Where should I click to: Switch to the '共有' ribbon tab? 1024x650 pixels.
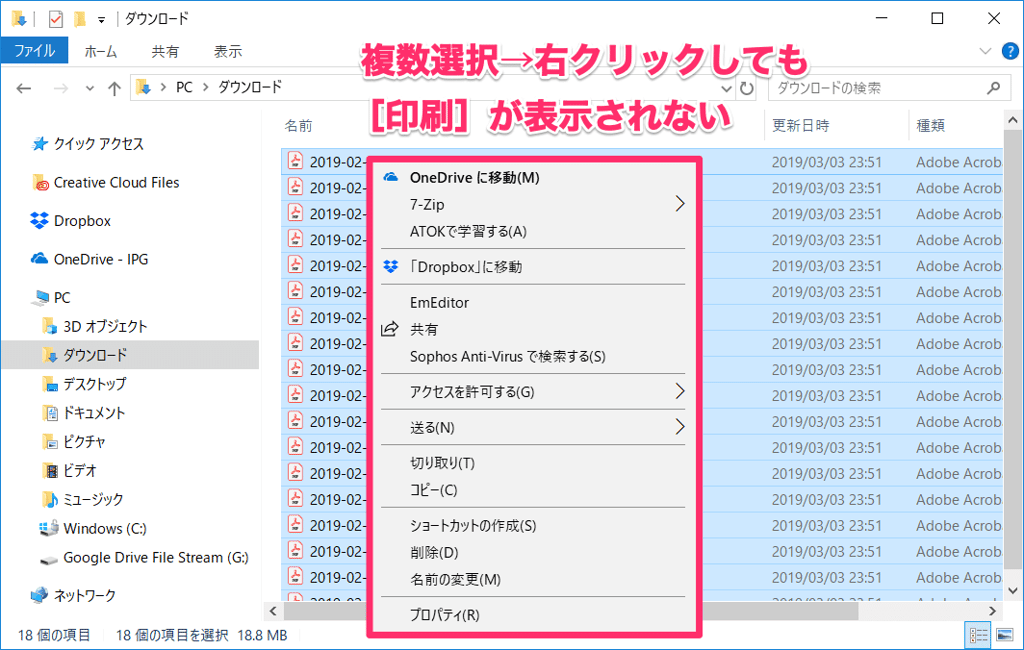point(165,51)
